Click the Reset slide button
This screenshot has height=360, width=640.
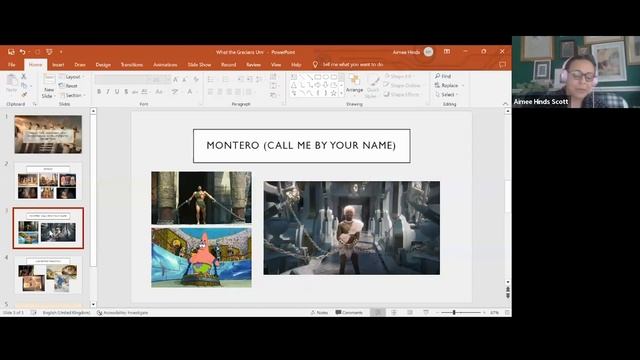(69, 86)
